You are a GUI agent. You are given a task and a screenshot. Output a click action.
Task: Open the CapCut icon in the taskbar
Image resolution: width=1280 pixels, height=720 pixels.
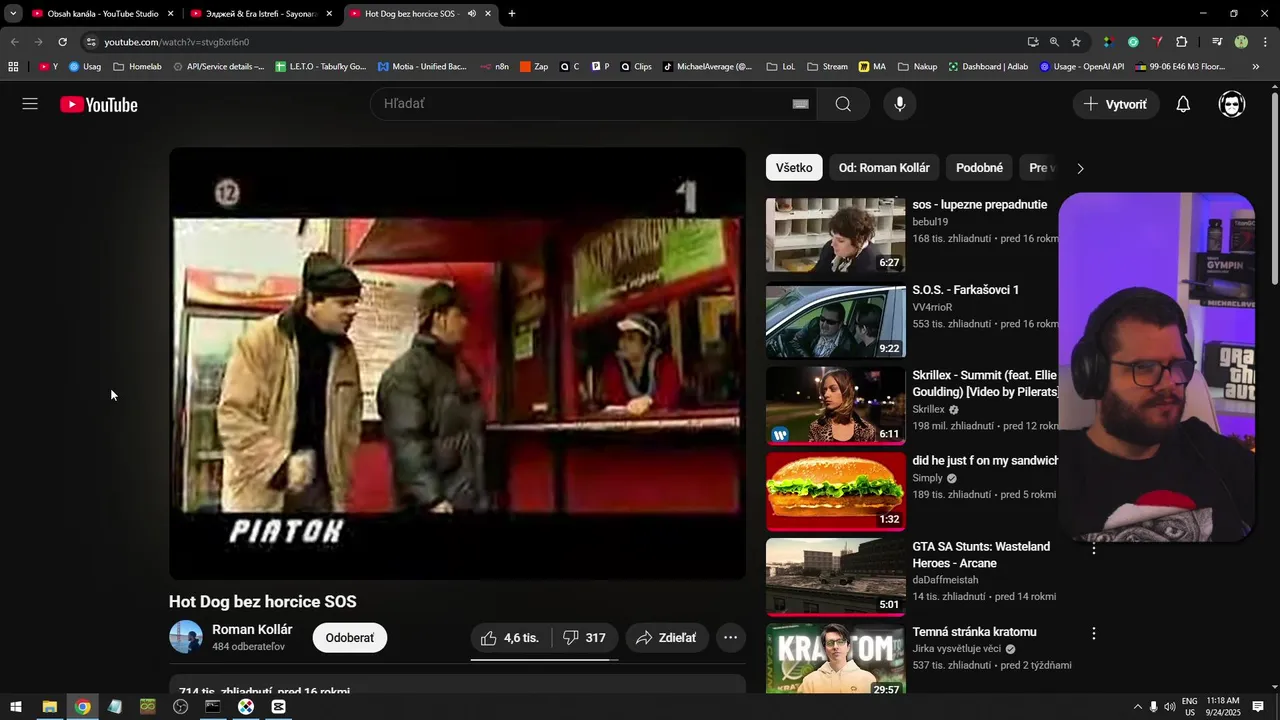tap(278, 707)
